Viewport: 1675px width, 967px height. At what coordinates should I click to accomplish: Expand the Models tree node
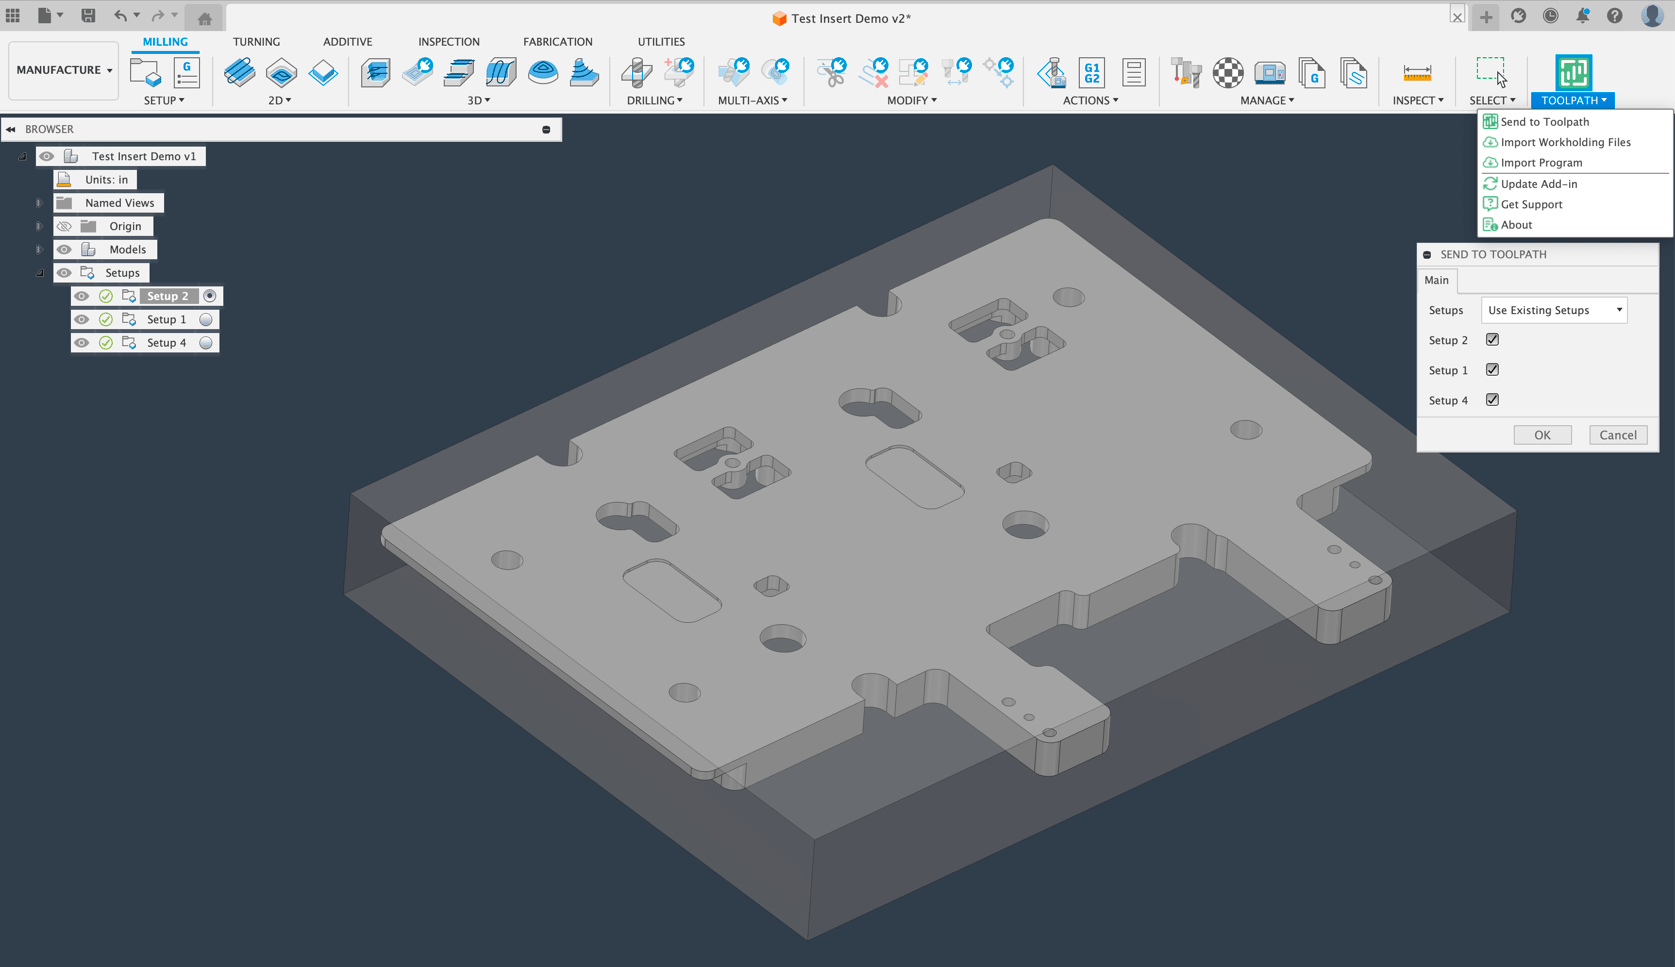point(39,250)
